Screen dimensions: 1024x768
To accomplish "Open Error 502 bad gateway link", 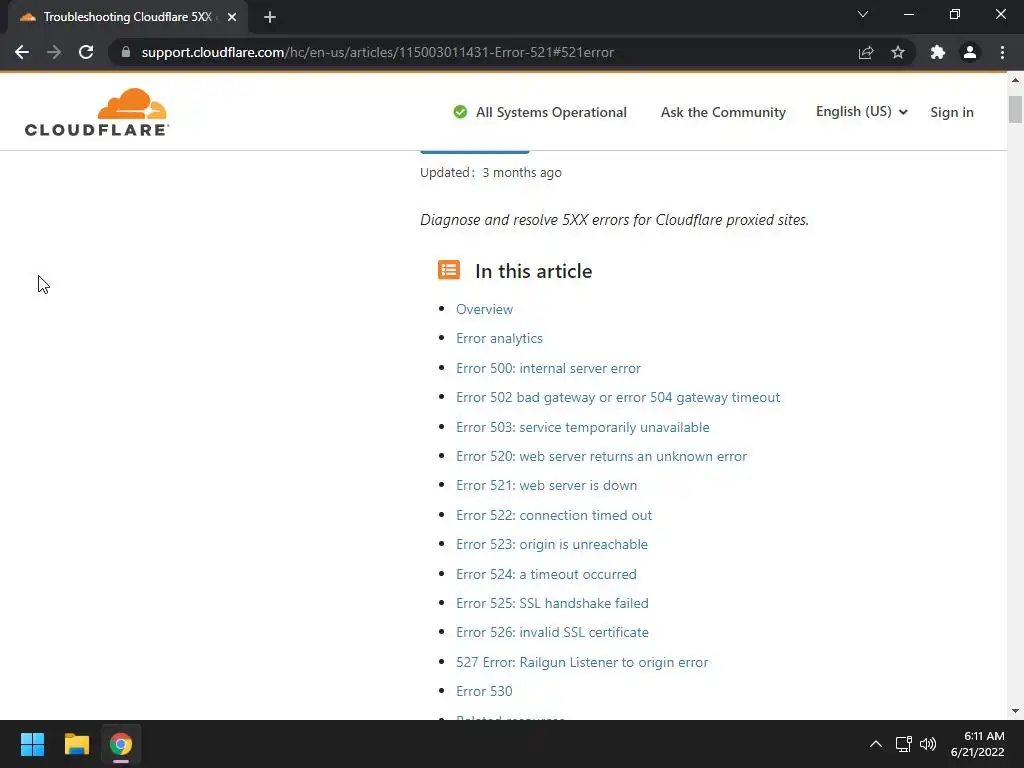I will point(618,397).
